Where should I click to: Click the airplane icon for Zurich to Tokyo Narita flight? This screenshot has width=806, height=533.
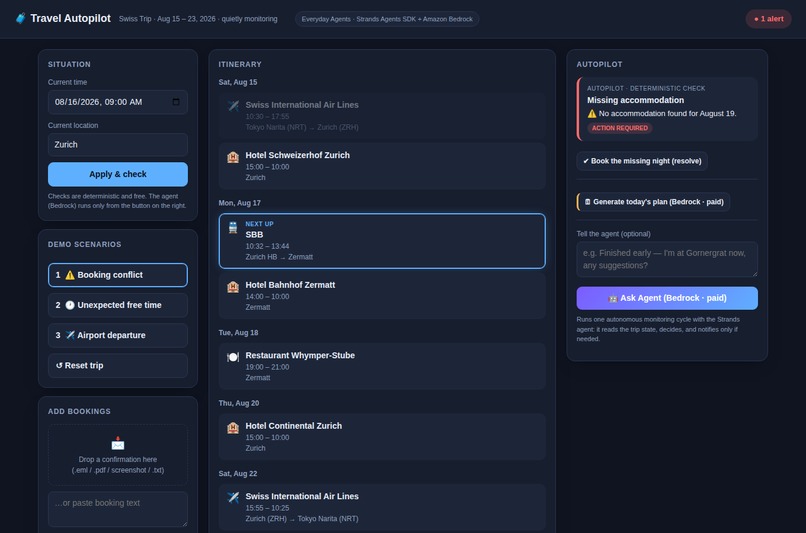click(233, 497)
